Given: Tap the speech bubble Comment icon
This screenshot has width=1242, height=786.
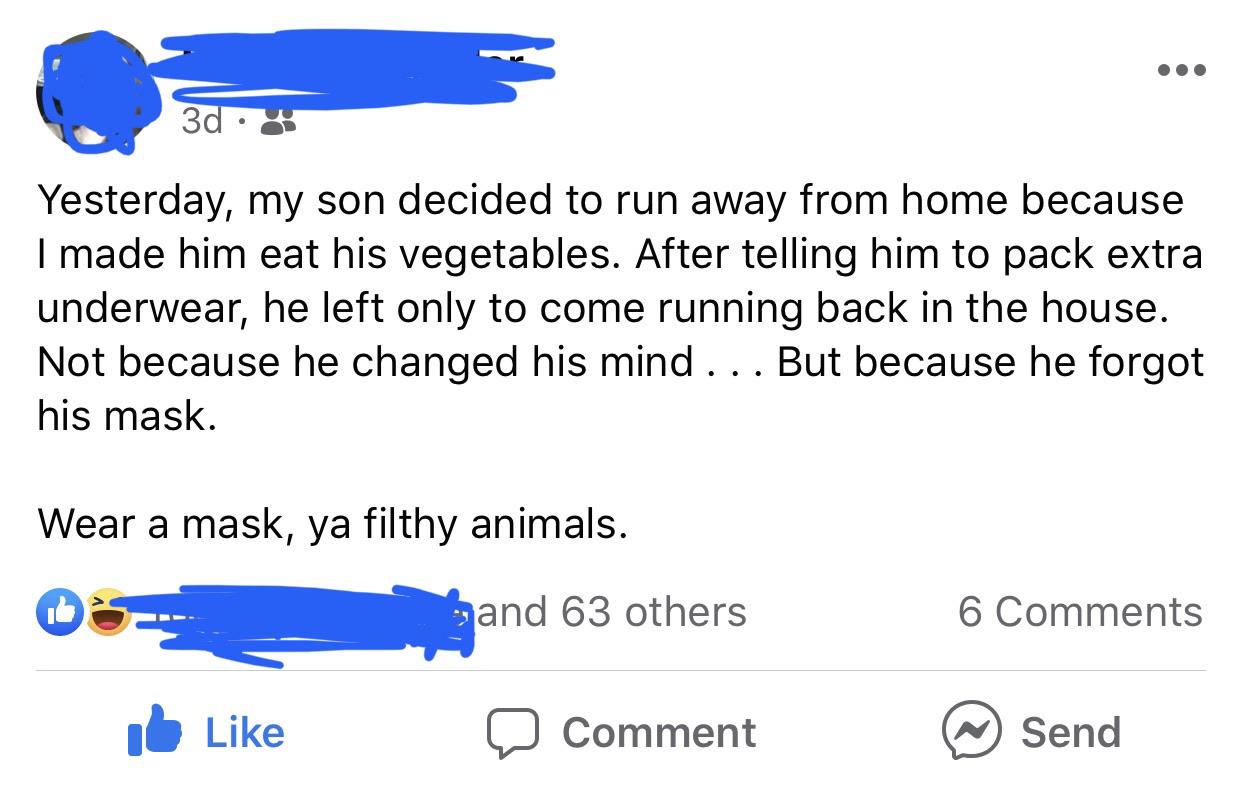Looking at the screenshot, I should click(x=513, y=733).
